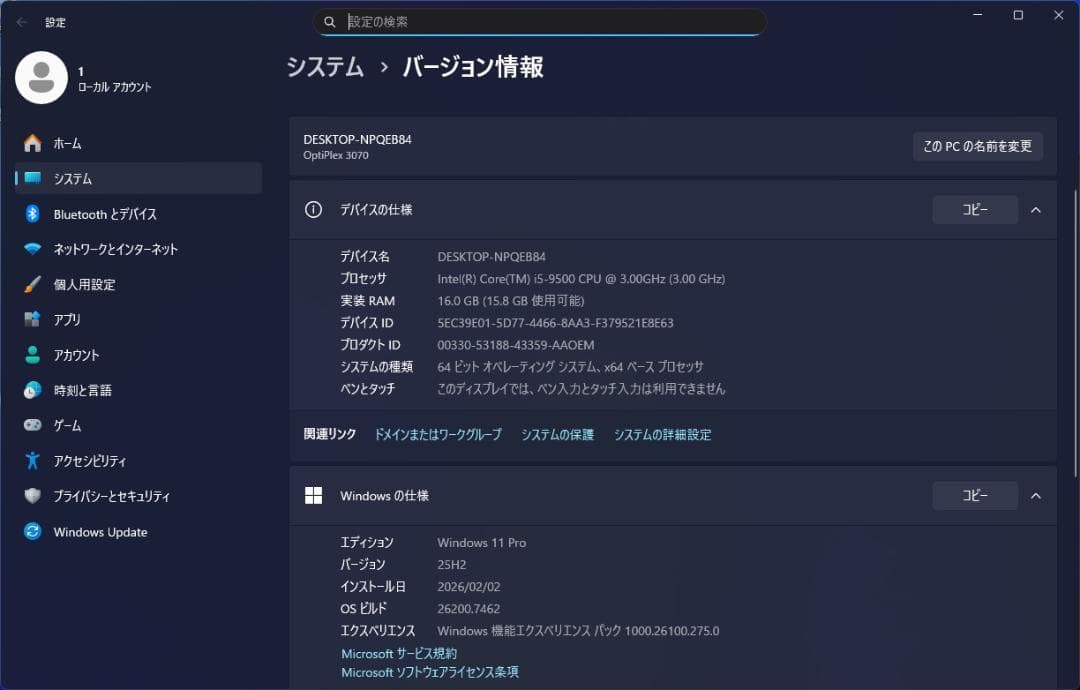Image resolution: width=1080 pixels, height=690 pixels.
Task: Click the Accessibility figure icon
Action: [x=32, y=460]
